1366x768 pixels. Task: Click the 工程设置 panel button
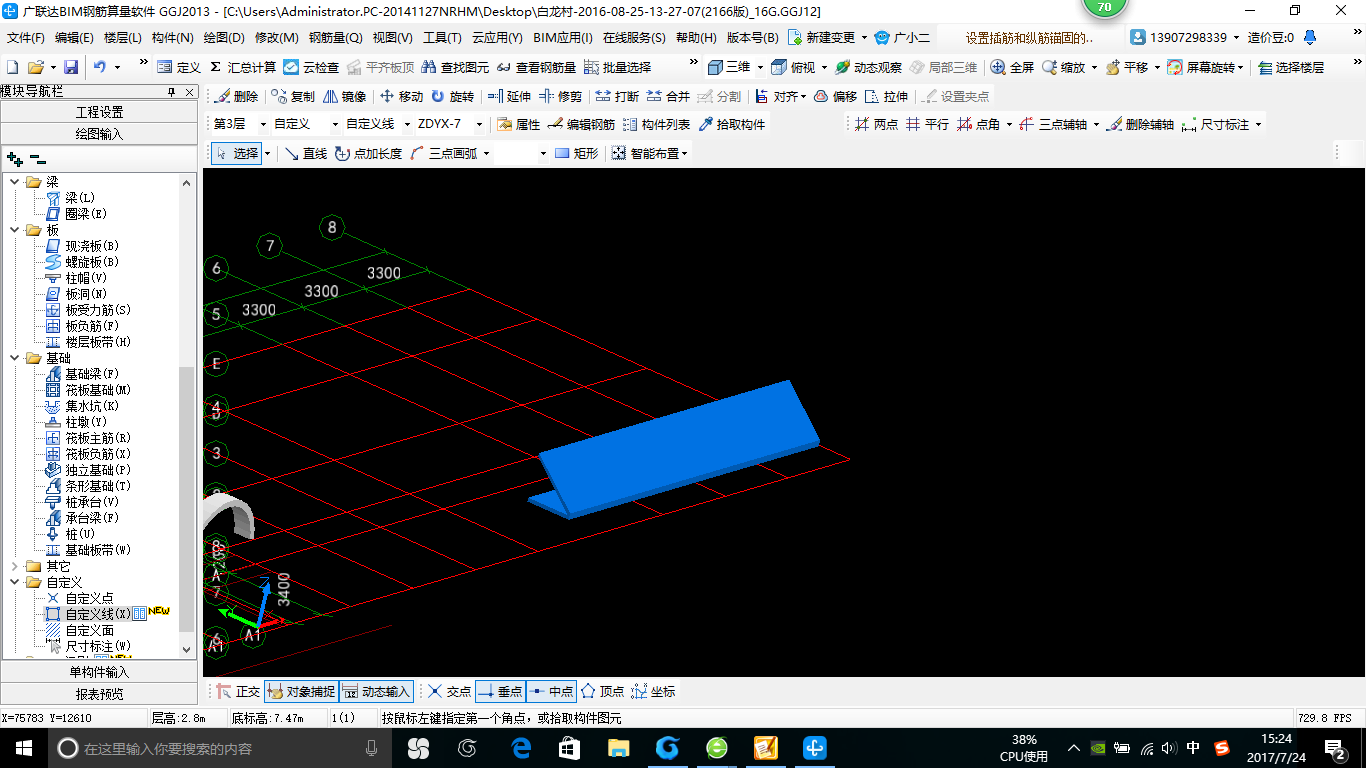pos(99,112)
